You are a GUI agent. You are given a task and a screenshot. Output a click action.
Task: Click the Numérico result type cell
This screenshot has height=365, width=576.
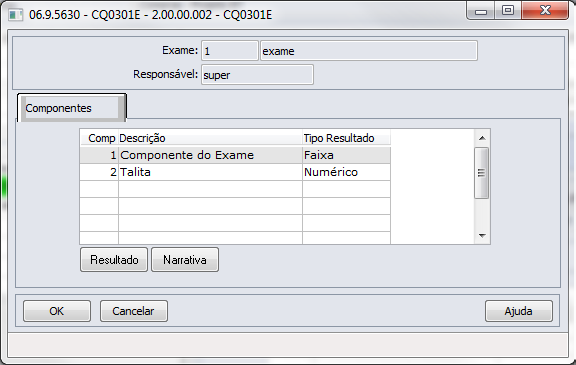(x=346, y=172)
